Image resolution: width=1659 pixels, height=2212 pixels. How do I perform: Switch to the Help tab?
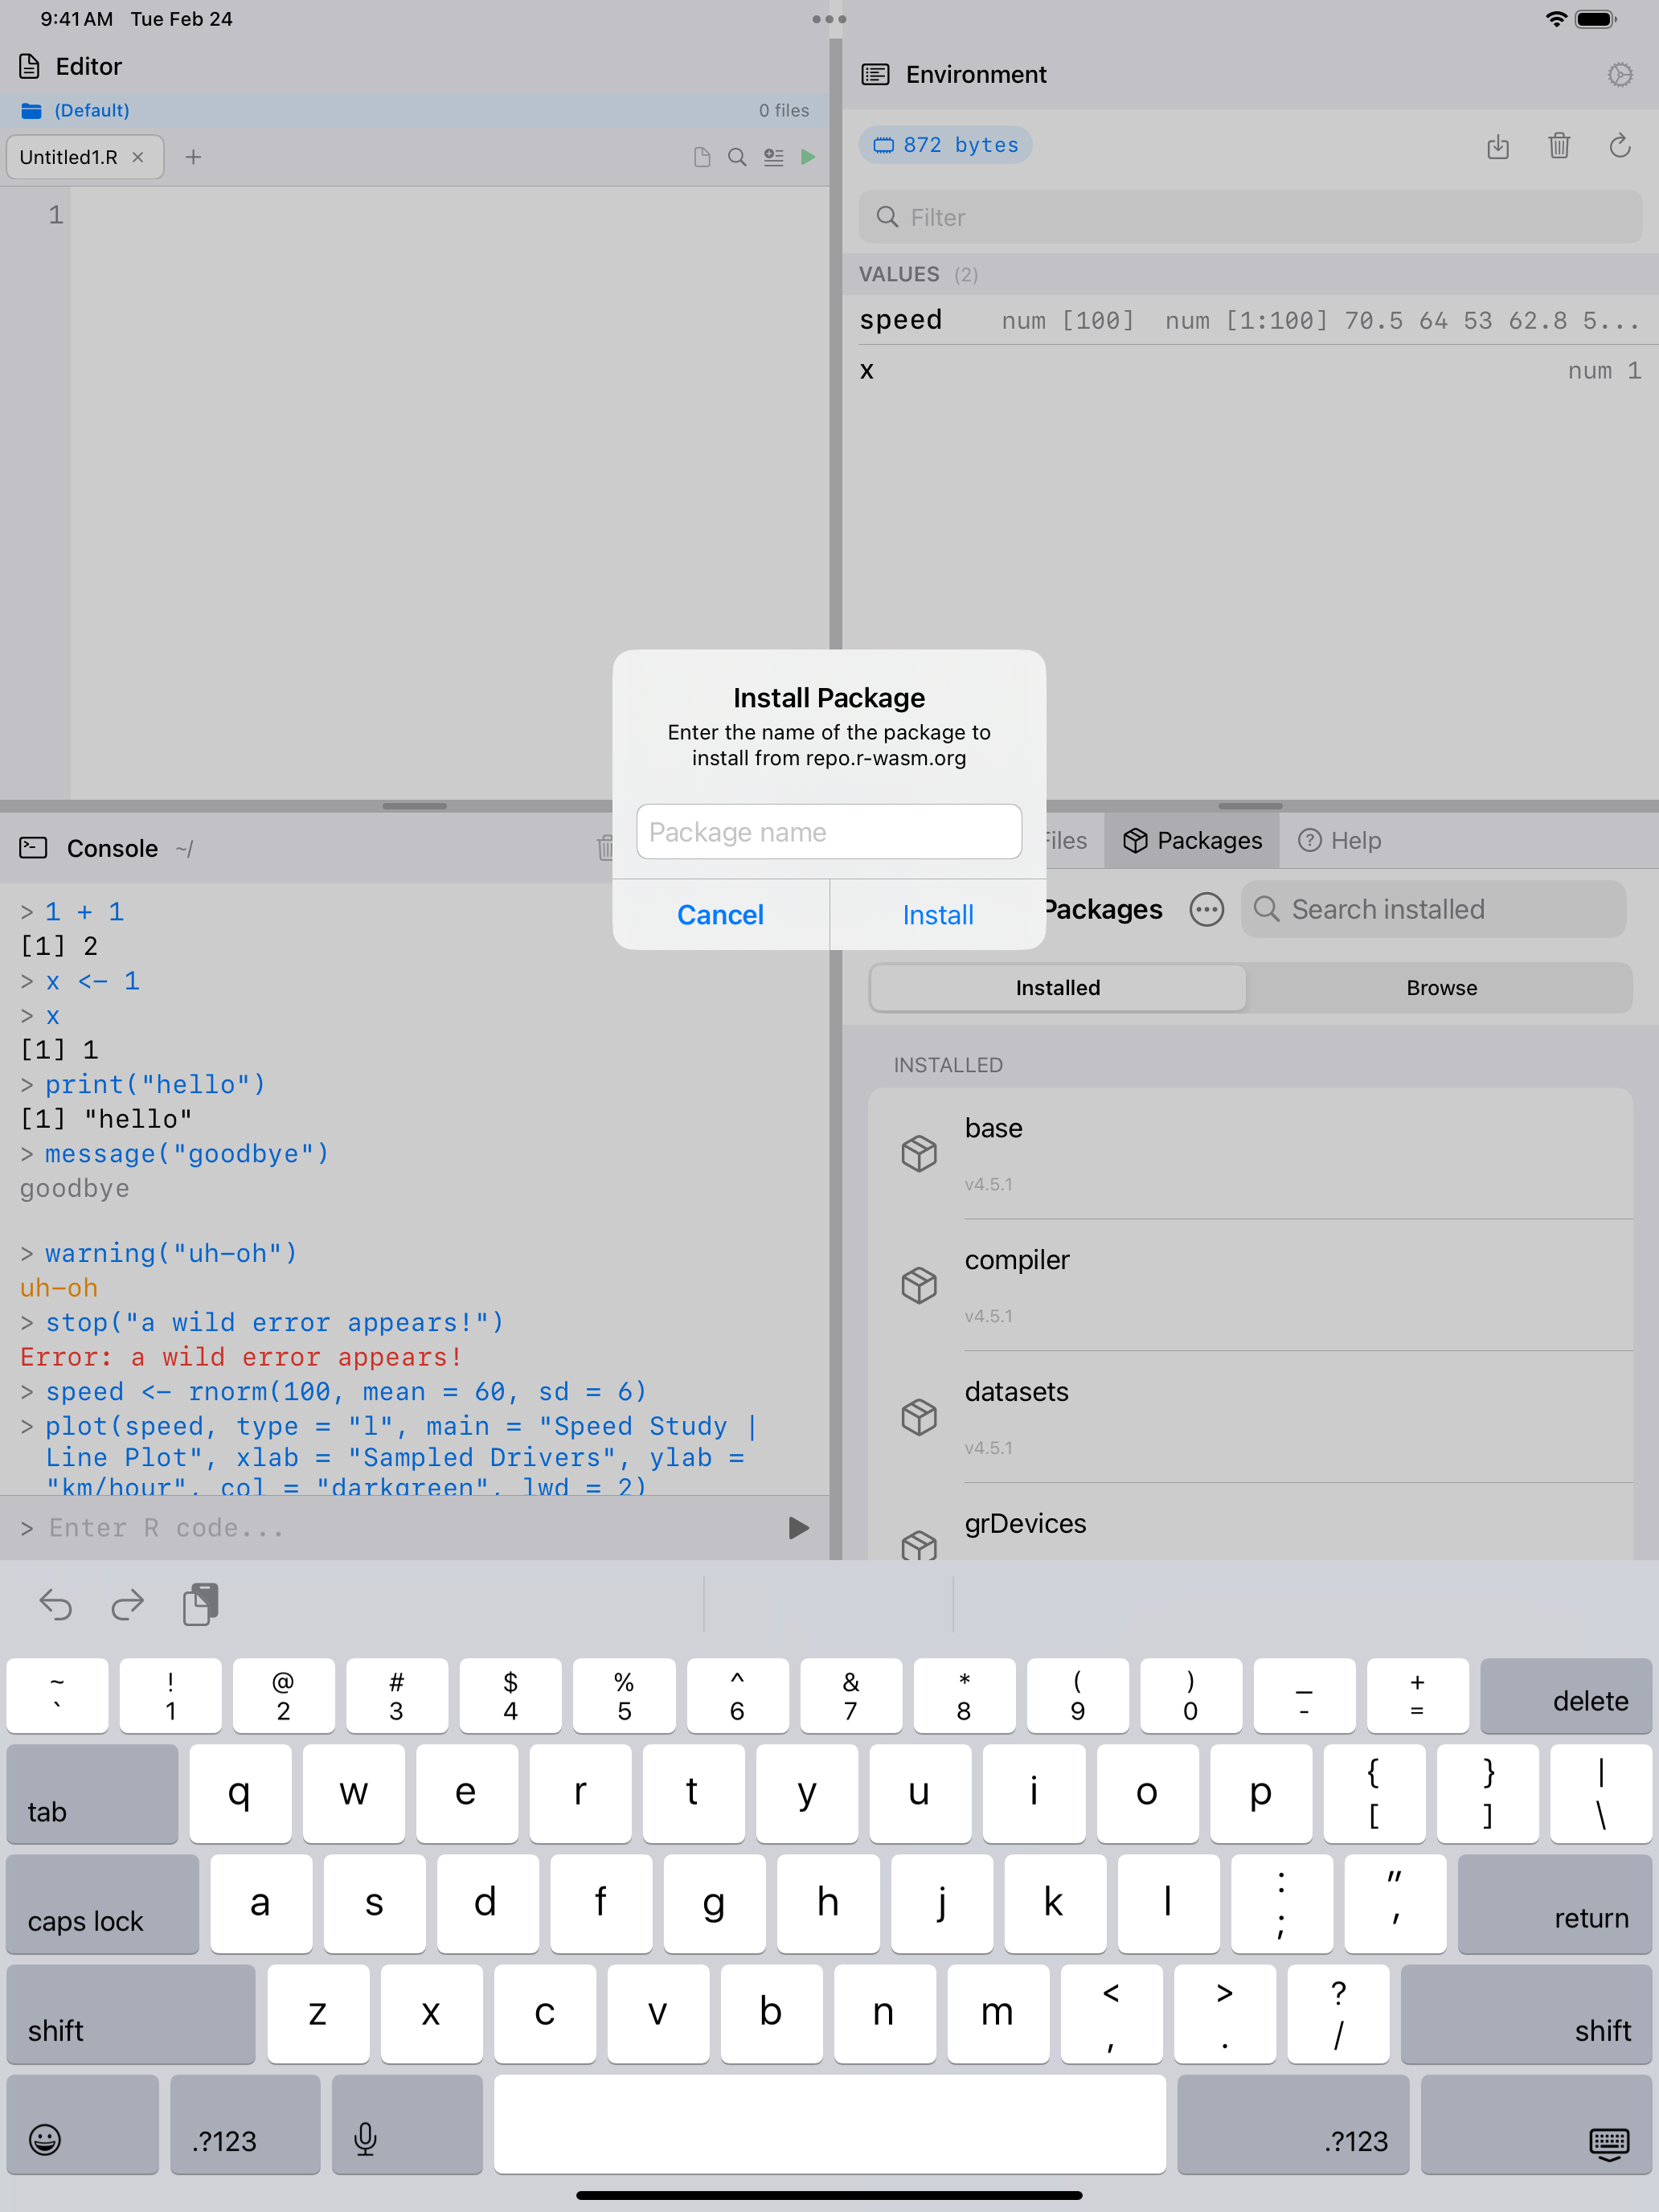[x=1340, y=840]
